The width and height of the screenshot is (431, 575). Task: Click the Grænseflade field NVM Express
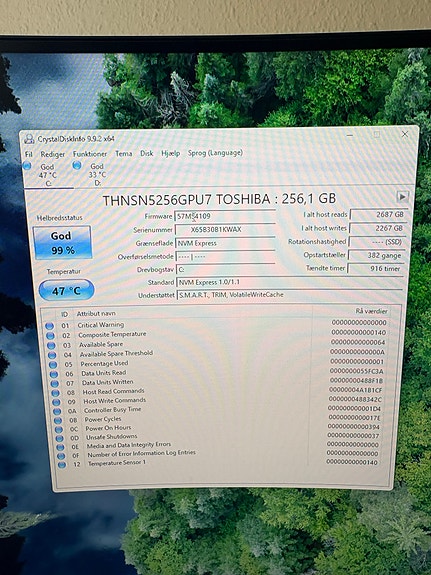point(225,243)
